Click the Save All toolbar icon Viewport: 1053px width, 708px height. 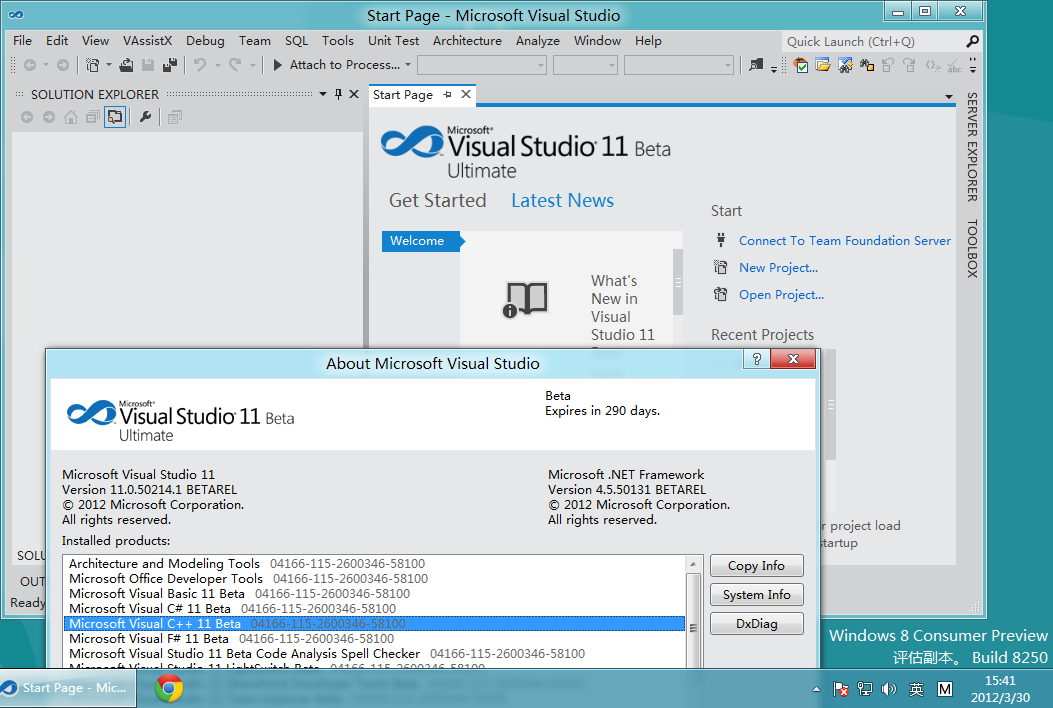pos(170,65)
